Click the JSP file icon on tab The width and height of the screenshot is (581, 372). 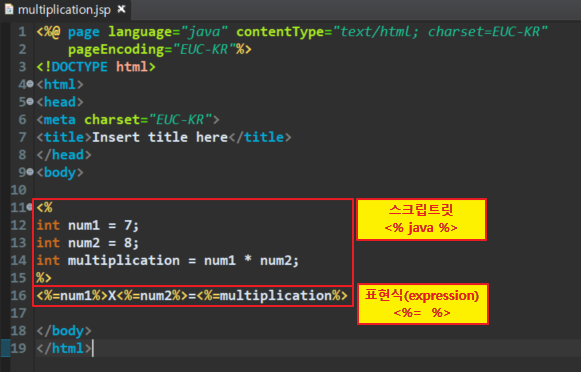point(9,9)
